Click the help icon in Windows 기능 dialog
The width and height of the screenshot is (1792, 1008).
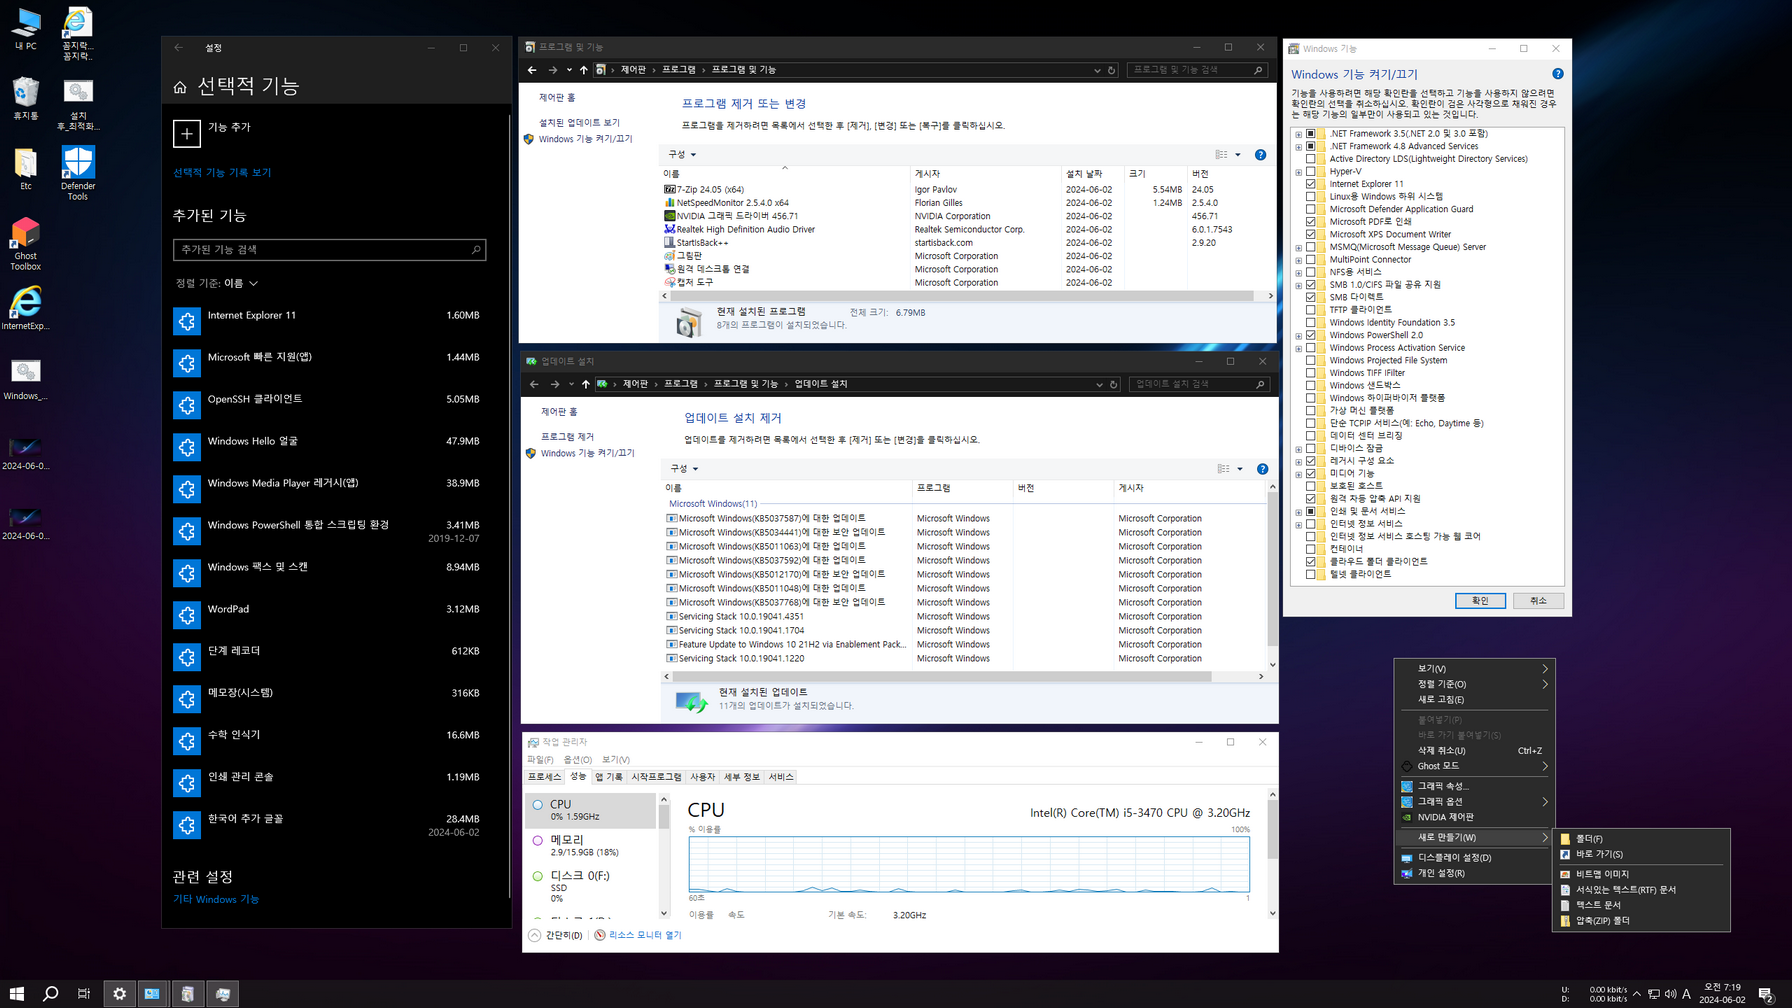1558,74
